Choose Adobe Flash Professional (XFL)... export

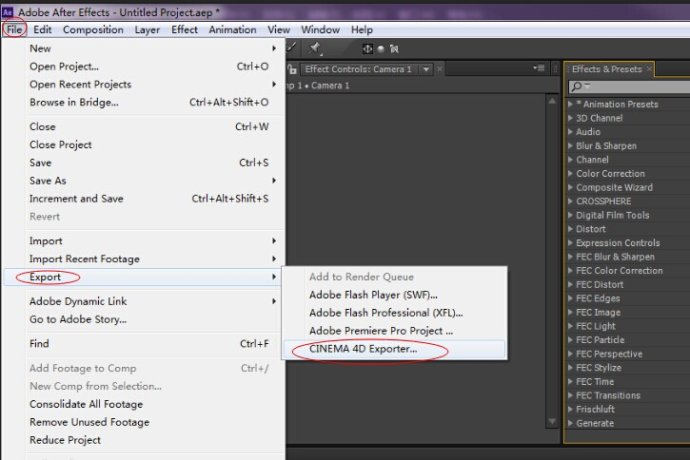[x=395, y=313]
